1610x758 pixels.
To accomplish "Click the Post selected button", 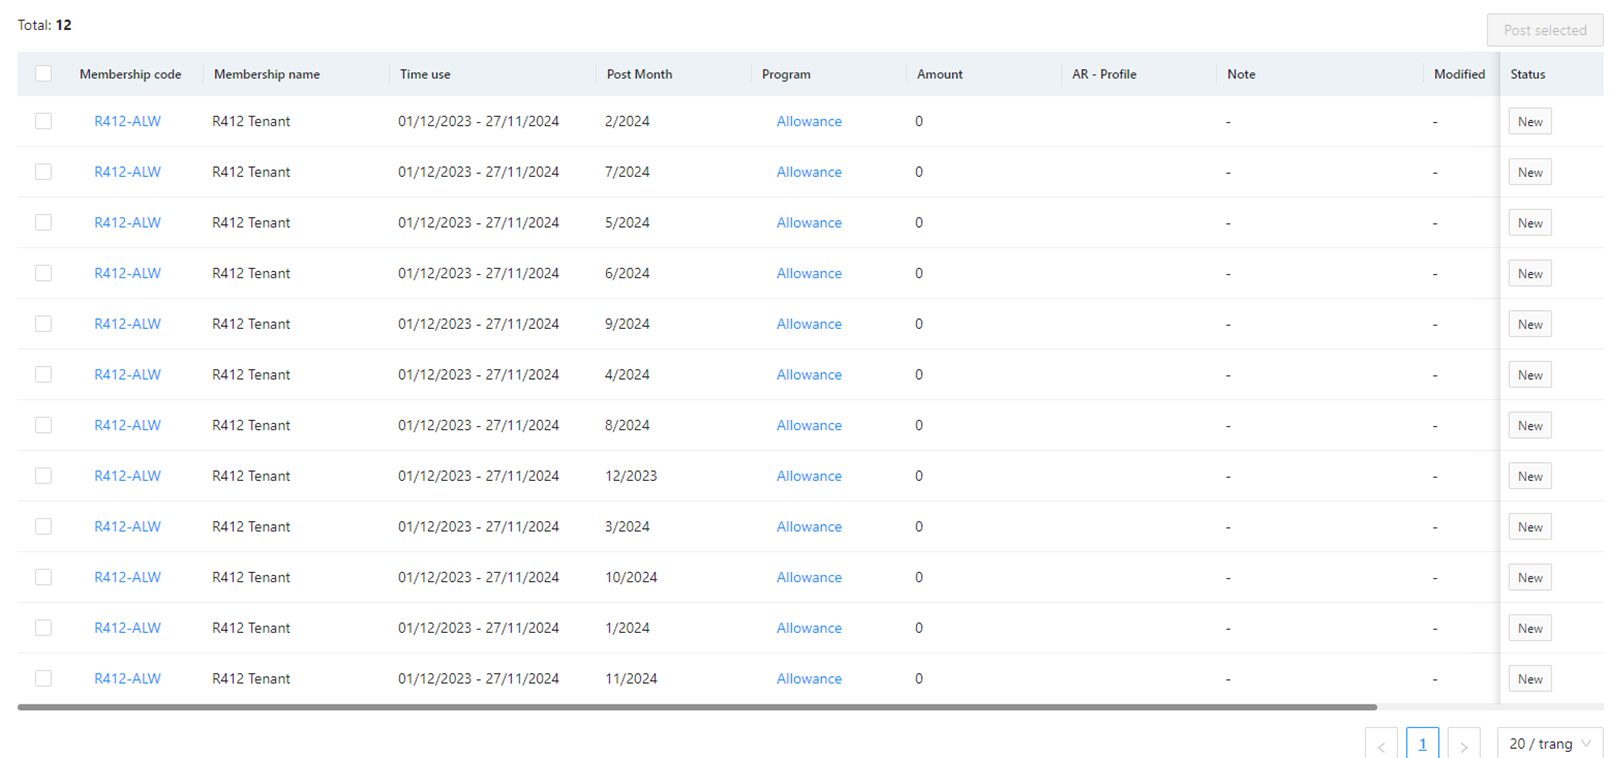I will click(1544, 30).
